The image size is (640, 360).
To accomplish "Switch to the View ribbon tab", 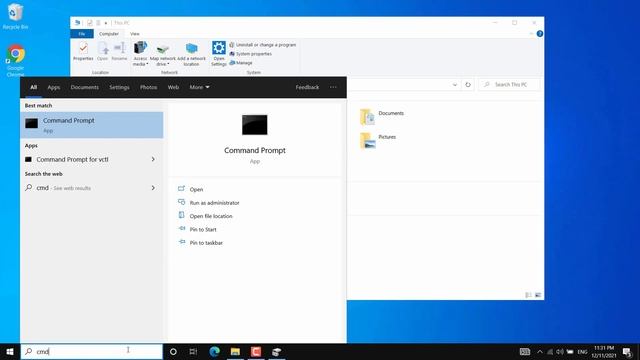I will pyautogui.click(x=135, y=34).
